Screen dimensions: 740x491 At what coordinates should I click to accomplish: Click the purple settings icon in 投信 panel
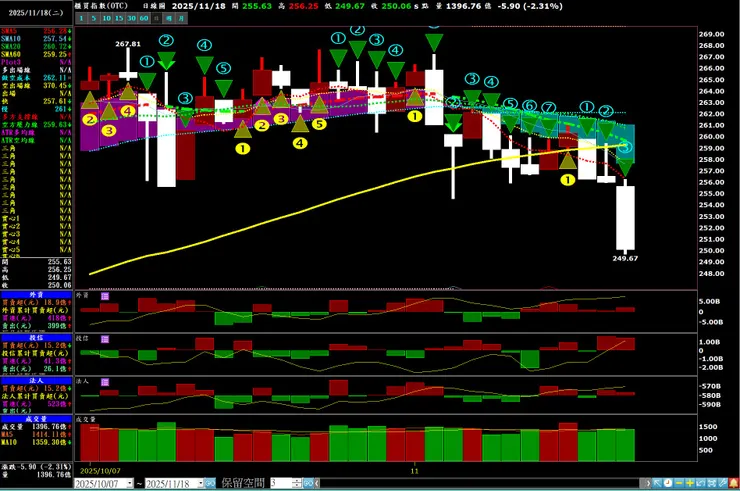pos(105,339)
